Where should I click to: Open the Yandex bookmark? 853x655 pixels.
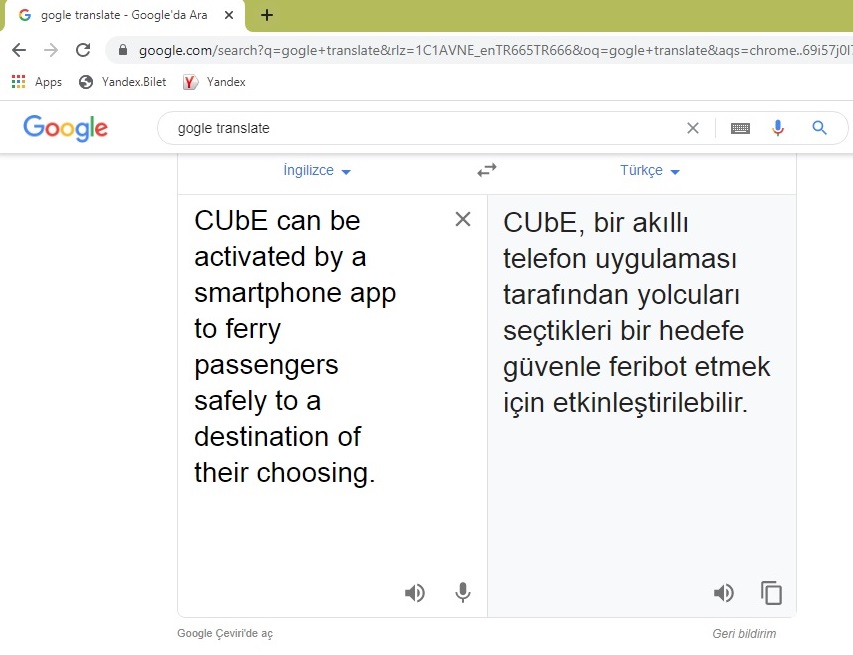pos(214,82)
